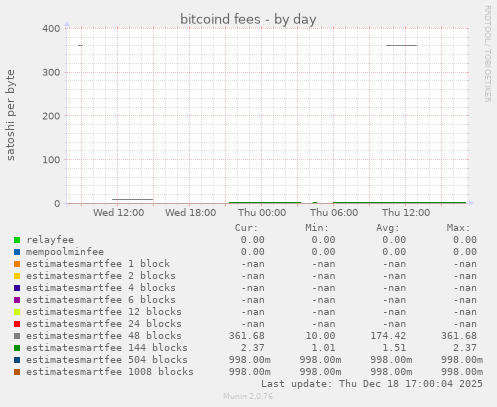Click the estimatesmartfee 2 blocks yellow swatch
Image resolution: width=497 pixels, height=407 pixels.
coord(17,276)
